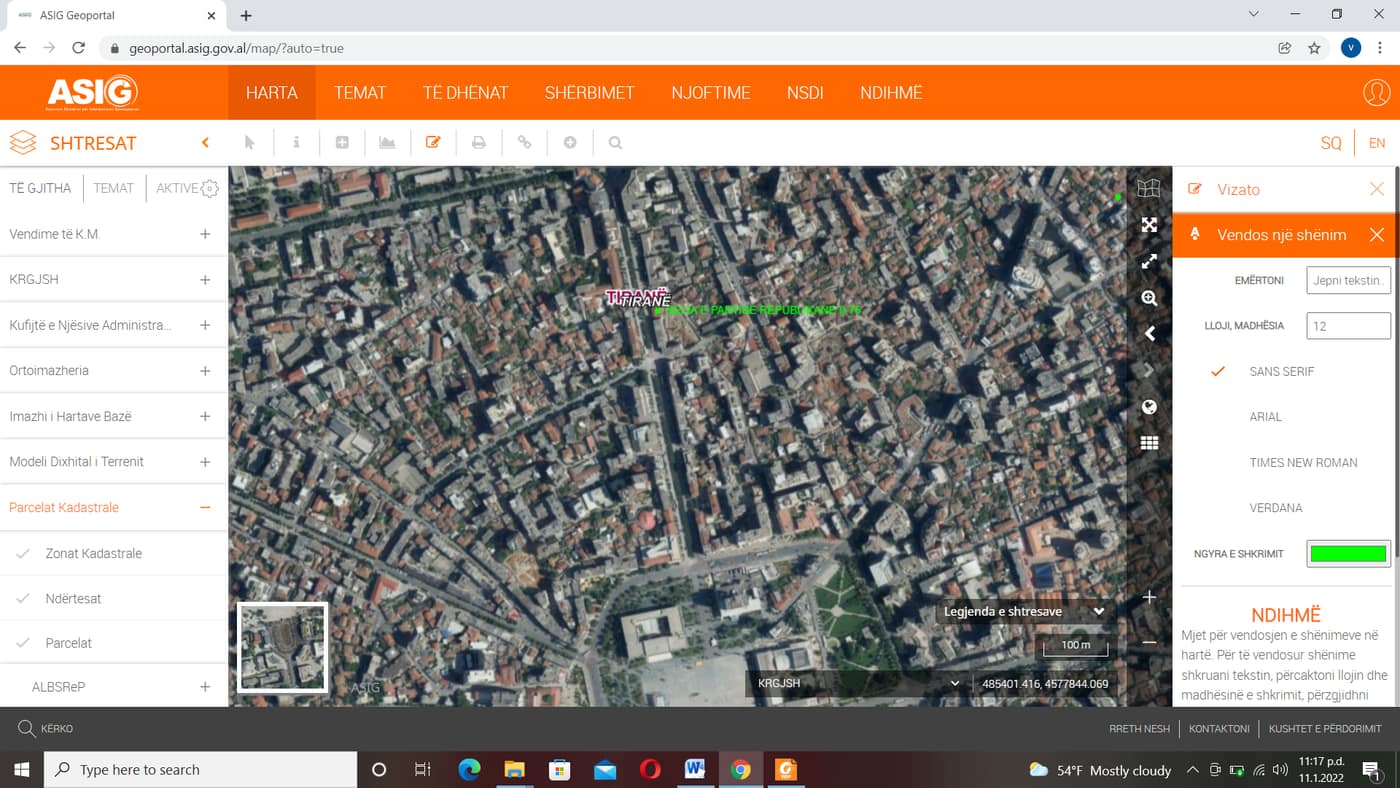This screenshot has height=788, width=1400.
Task: Open the grid icon on the map toolbar
Action: [x=1149, y=443]
